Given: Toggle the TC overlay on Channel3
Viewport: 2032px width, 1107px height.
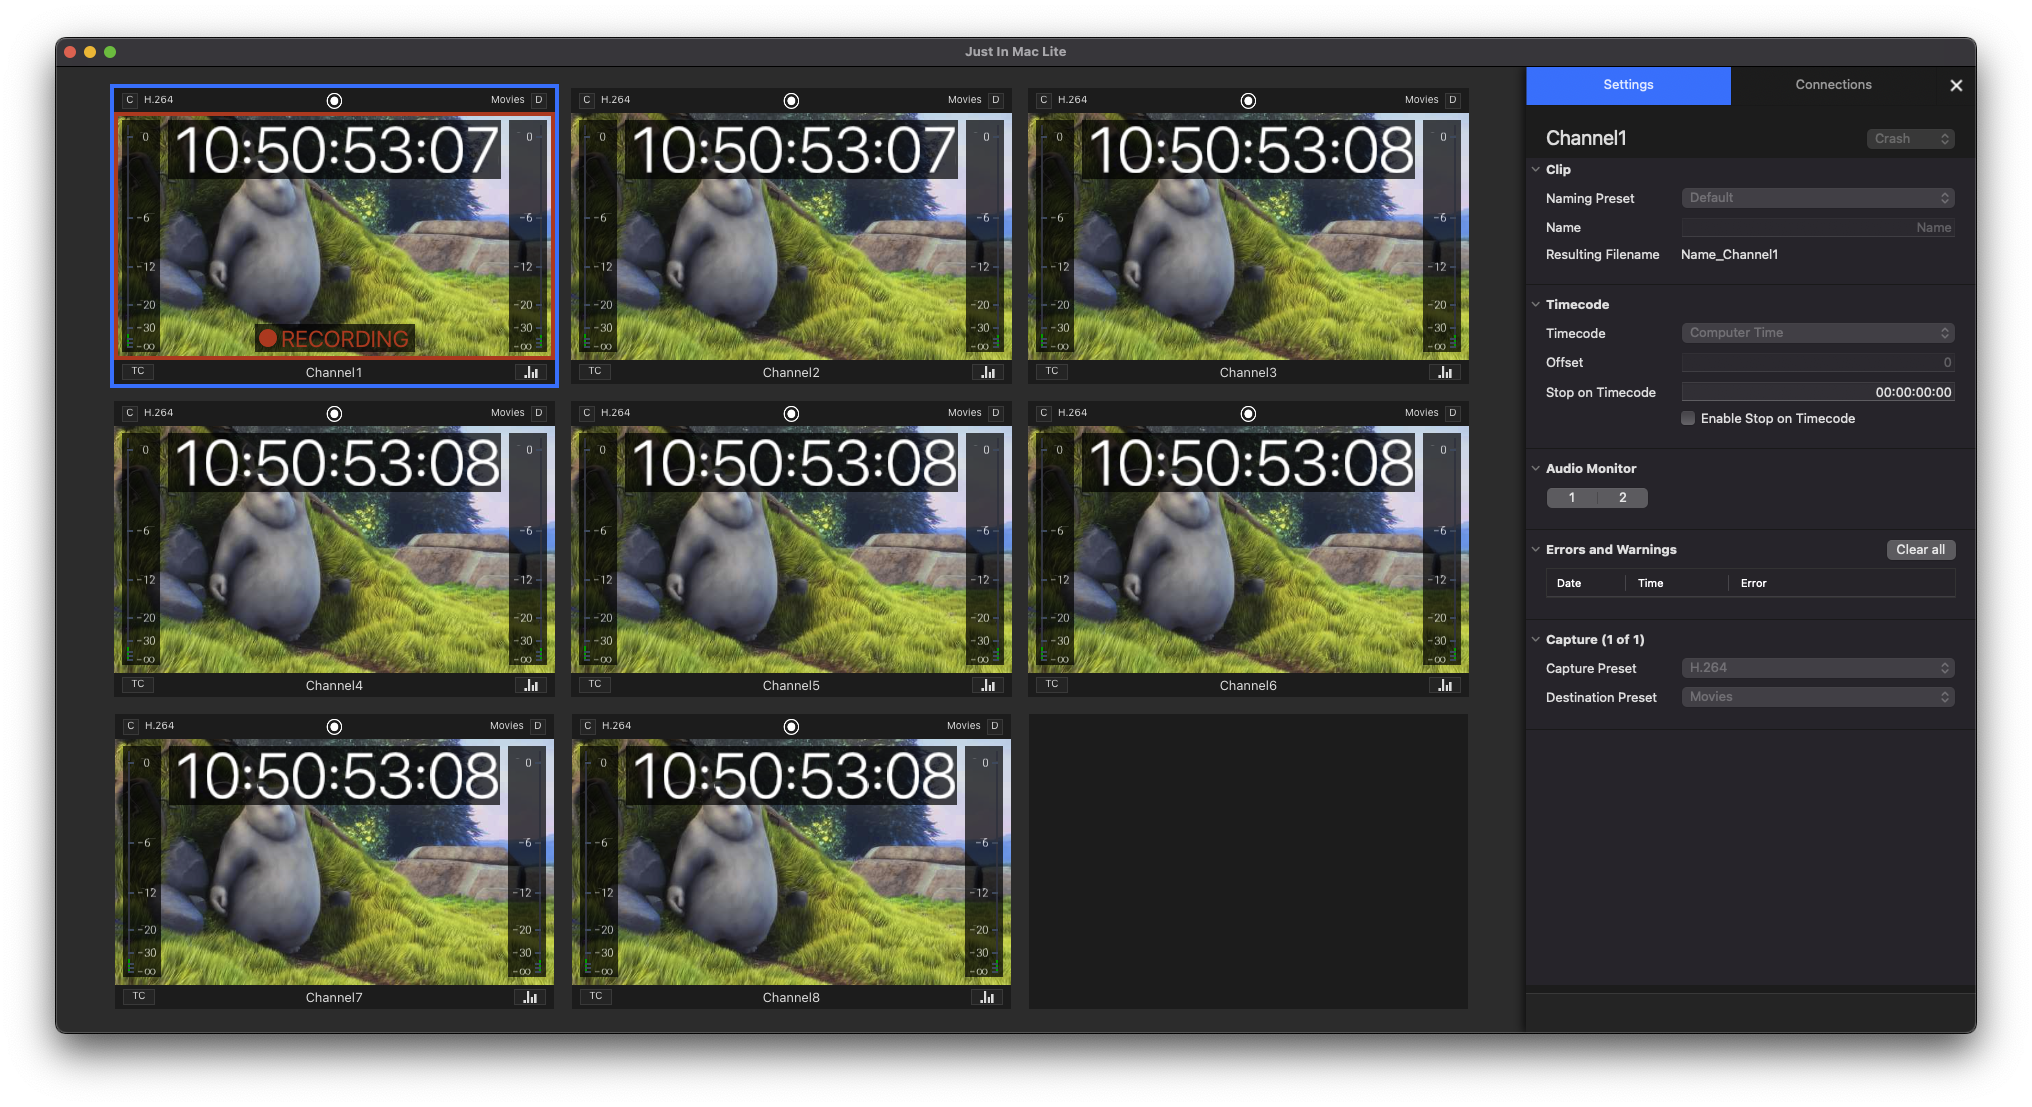Looking at the screenshot, I should click(1052, 371).
